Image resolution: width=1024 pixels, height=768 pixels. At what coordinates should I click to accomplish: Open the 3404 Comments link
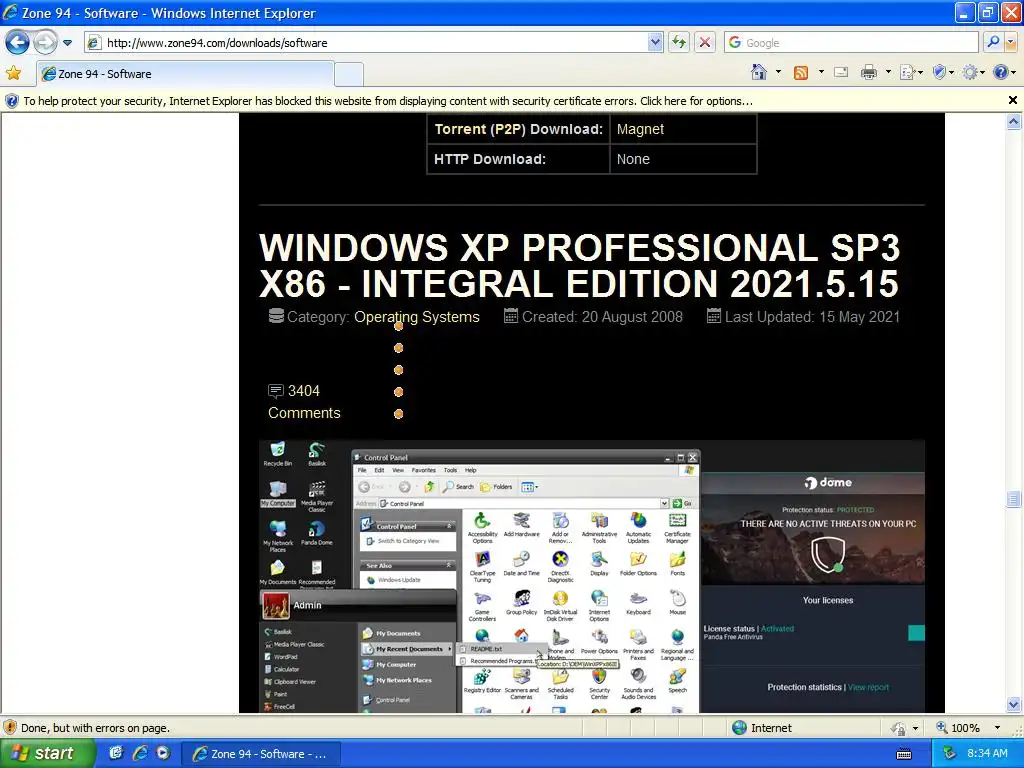click(304, 402)
